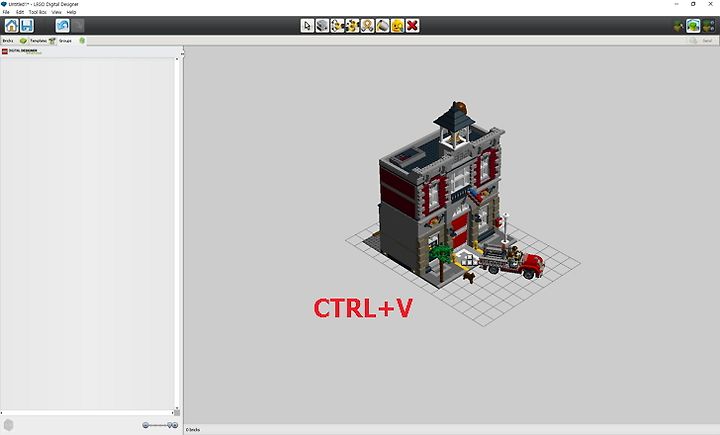Click the LEGO Digital Designer logo

click(x=21, y=51)
